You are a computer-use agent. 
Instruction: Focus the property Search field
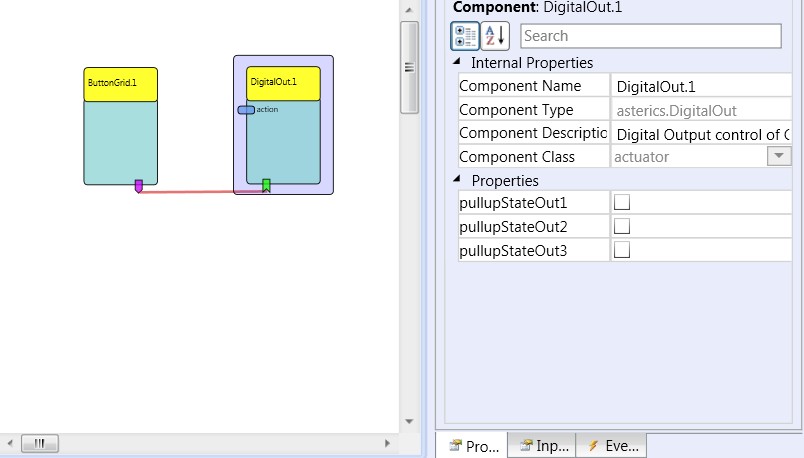[x=651, y=36]
